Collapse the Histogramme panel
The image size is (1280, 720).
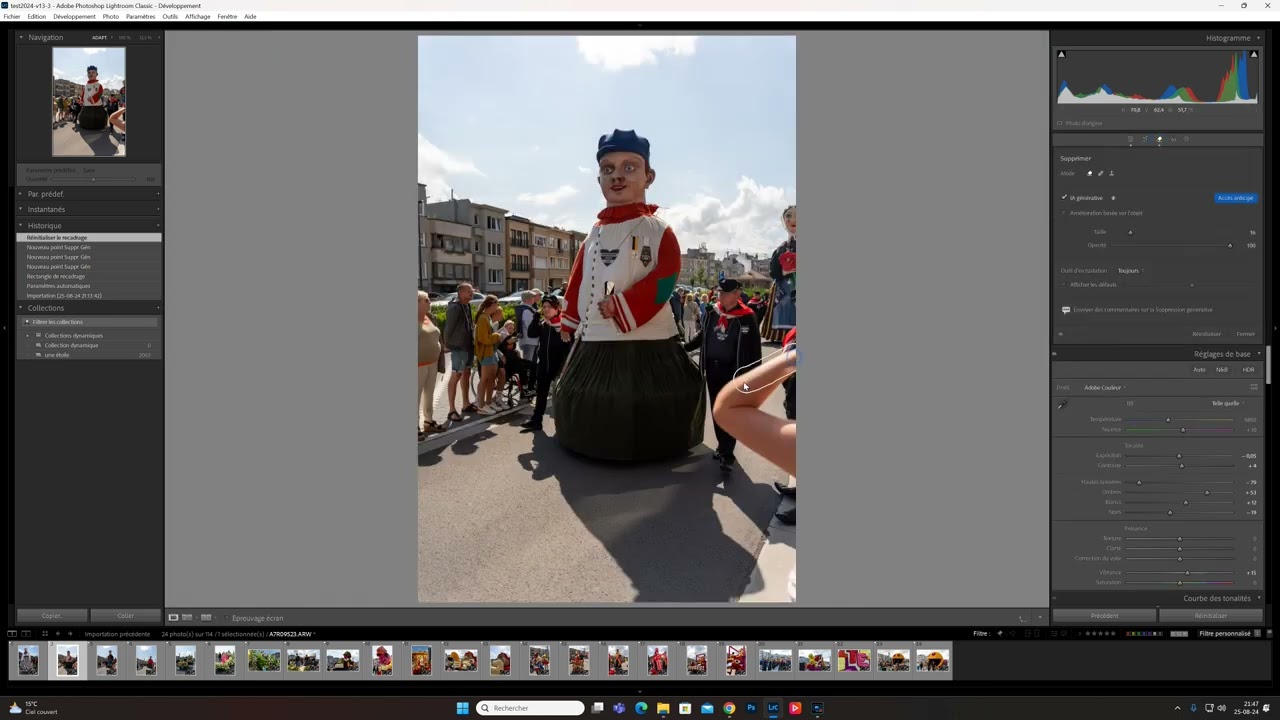1259,38
